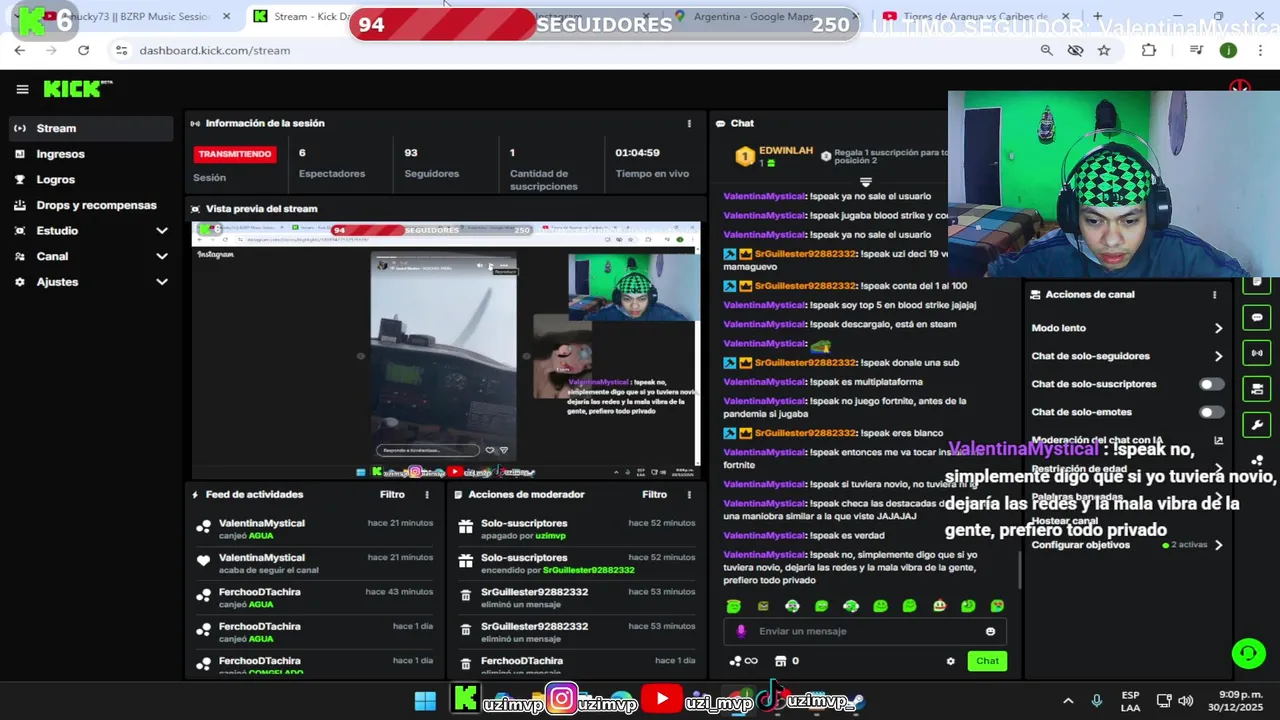1280x720 pixels.
Task: Open Modo lento options chevron
Action: (1218, 328)
